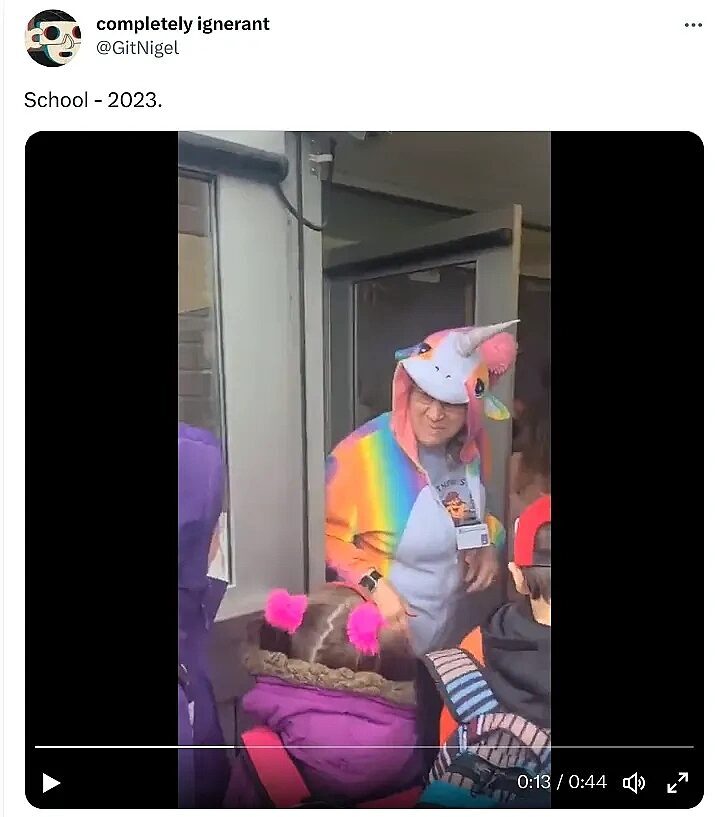The width and height of the screenshot is (715, 817).
Task: Click the end of the video progress bar
Action: click(x=692, y=747)
